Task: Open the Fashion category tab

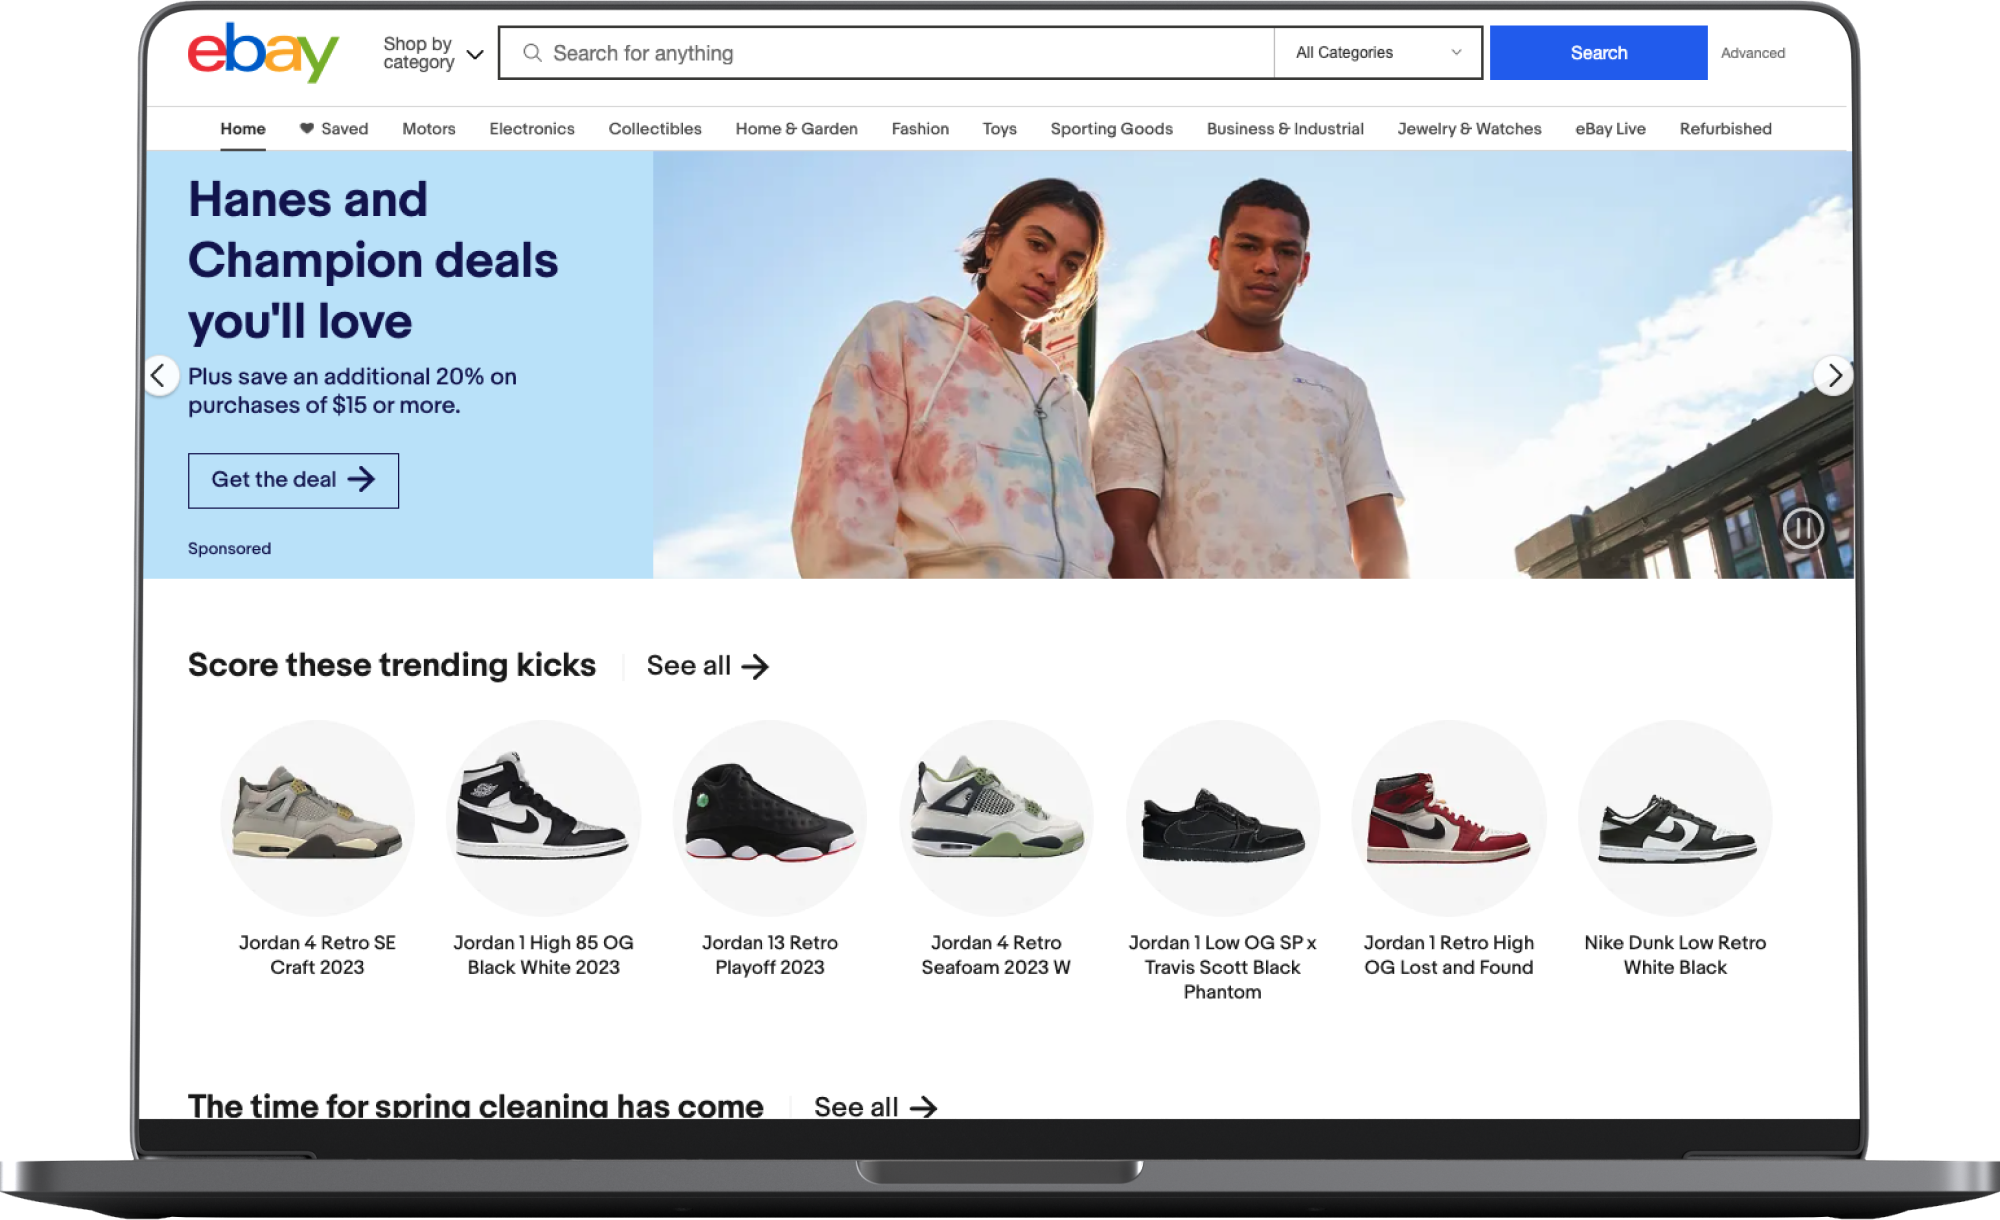Action: pyautogui.click(x=919, y=128)
